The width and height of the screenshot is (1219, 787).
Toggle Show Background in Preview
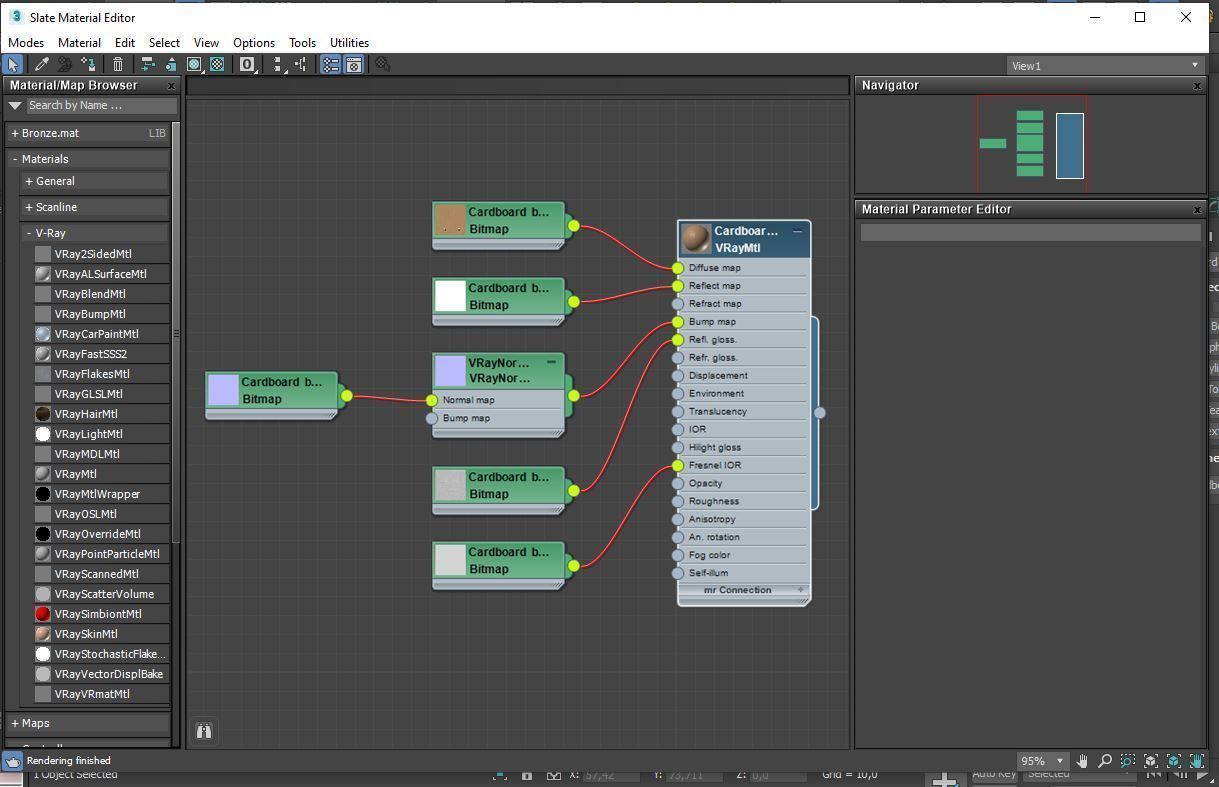pyautogui.click(x=217, y=65)
